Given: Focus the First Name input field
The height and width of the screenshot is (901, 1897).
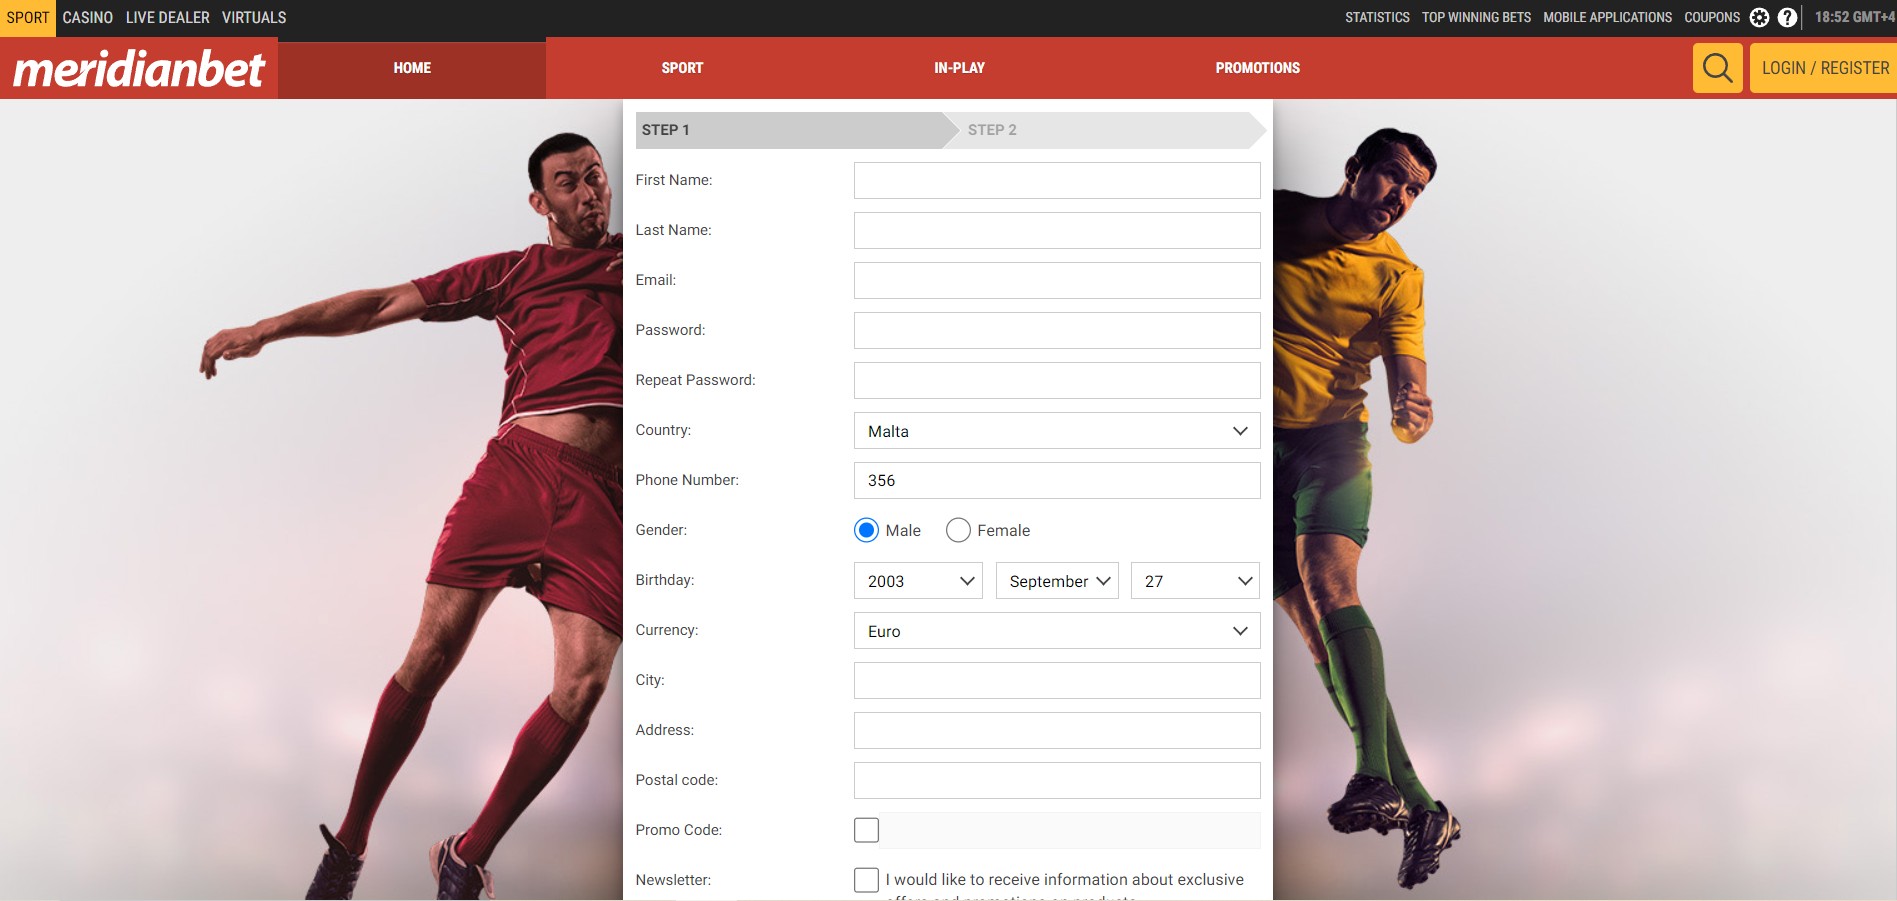Looking at the screenshot, I should tap(1057, 181).
